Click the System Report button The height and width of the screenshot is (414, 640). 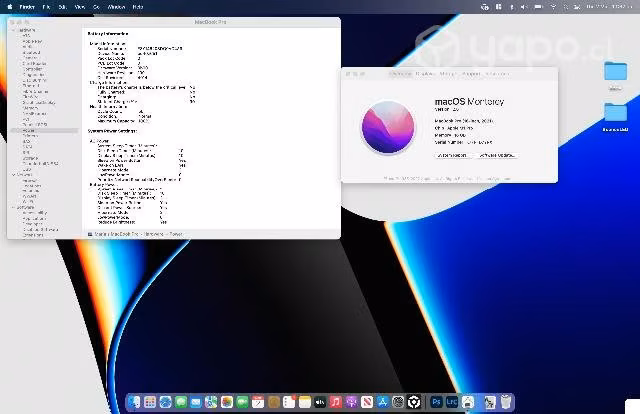(452, 156)
